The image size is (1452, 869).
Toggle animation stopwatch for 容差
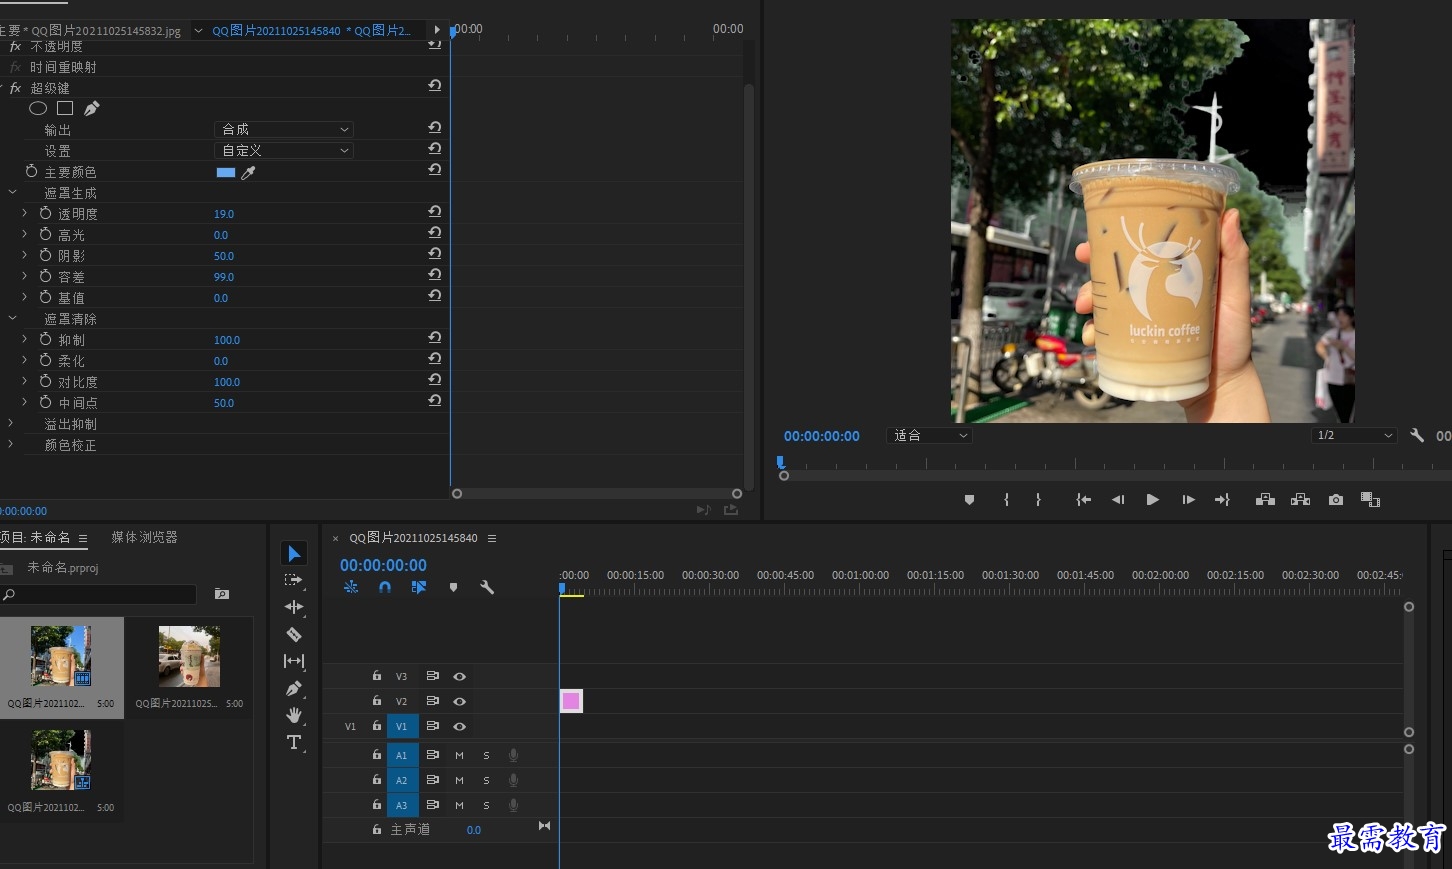pyautogui.click(x=45, y=276)
